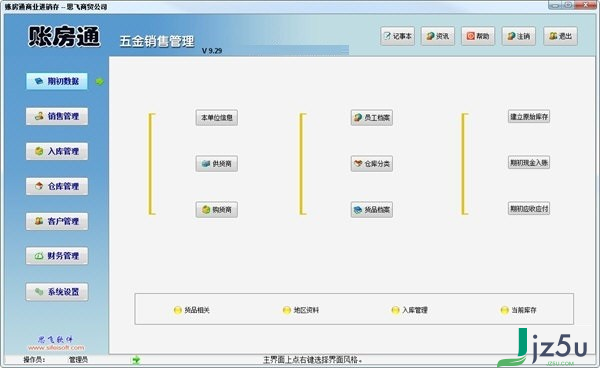Click the 注销 logout button
600x368 pixels.
point(519,36)
